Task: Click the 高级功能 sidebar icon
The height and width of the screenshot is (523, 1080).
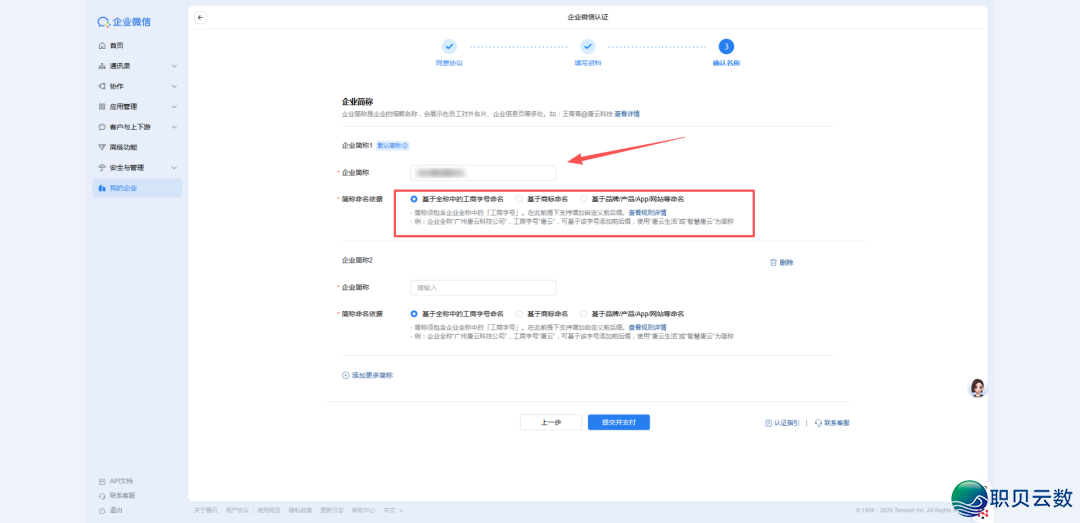Action: [x=102, y=147]
